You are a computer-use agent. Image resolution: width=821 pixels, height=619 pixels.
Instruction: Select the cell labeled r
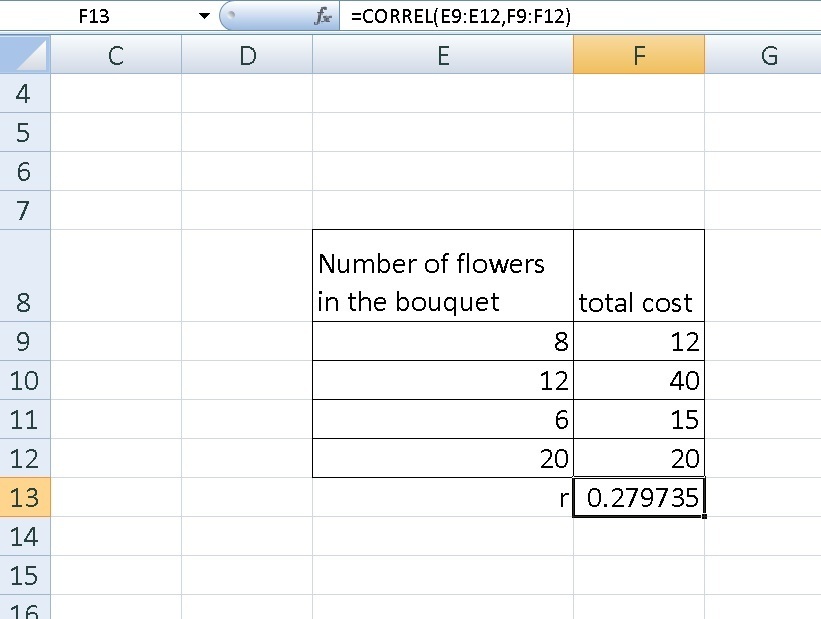(x=443, y=497)
